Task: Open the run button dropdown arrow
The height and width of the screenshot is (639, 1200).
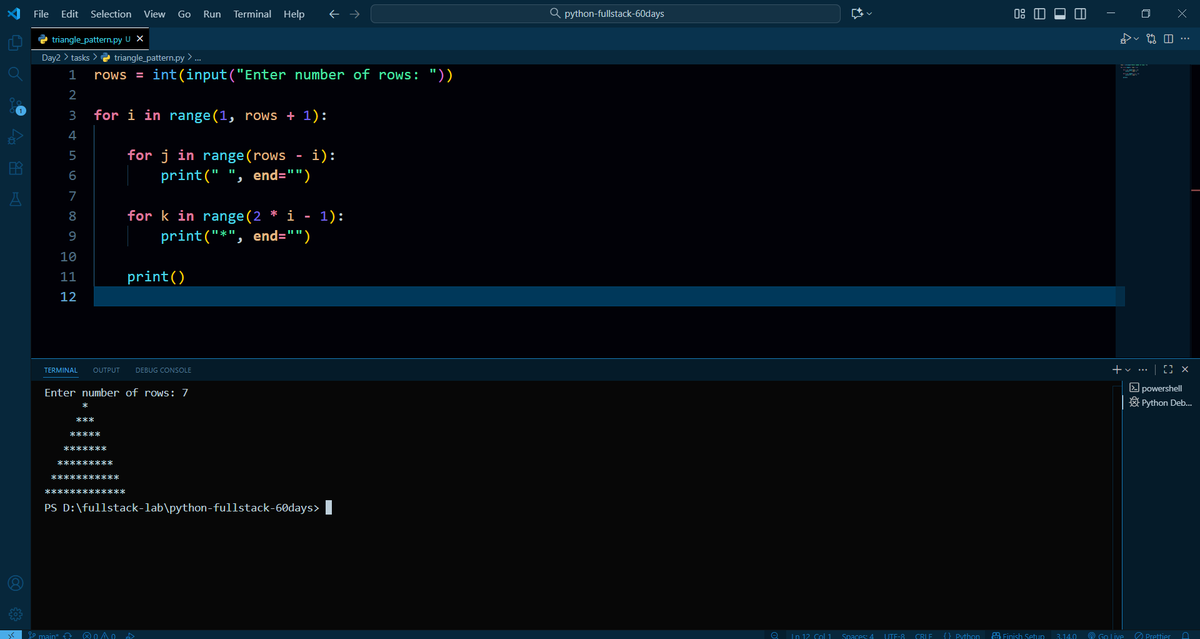Action: 1136,38
